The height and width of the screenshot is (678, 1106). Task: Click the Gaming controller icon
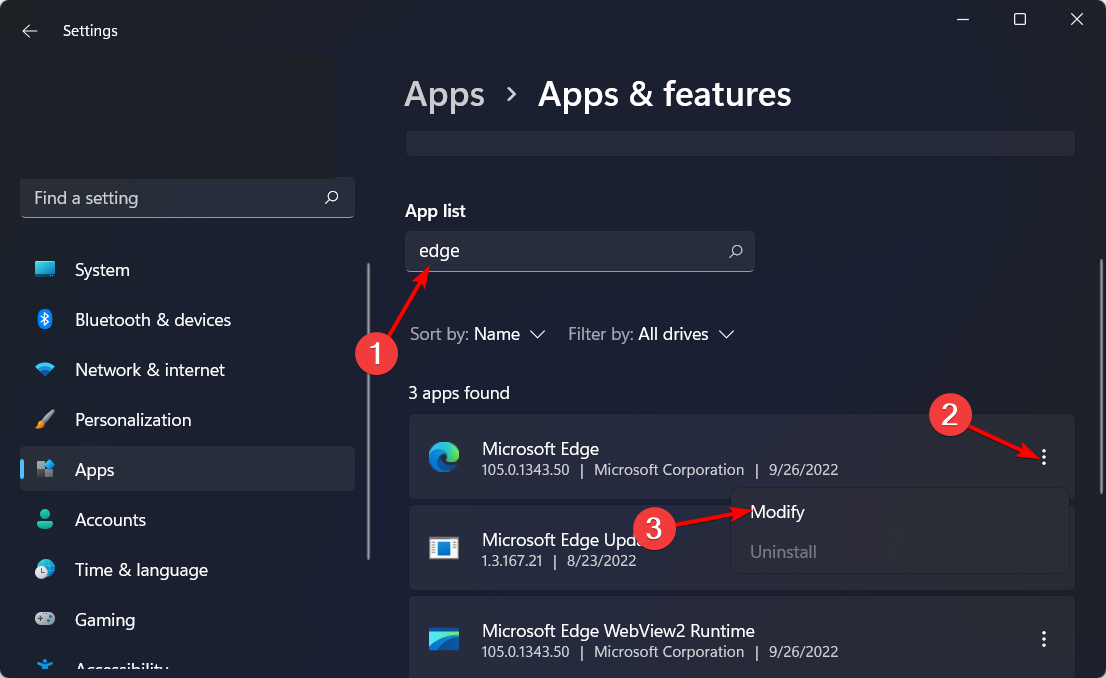click(x=45, y=619)
